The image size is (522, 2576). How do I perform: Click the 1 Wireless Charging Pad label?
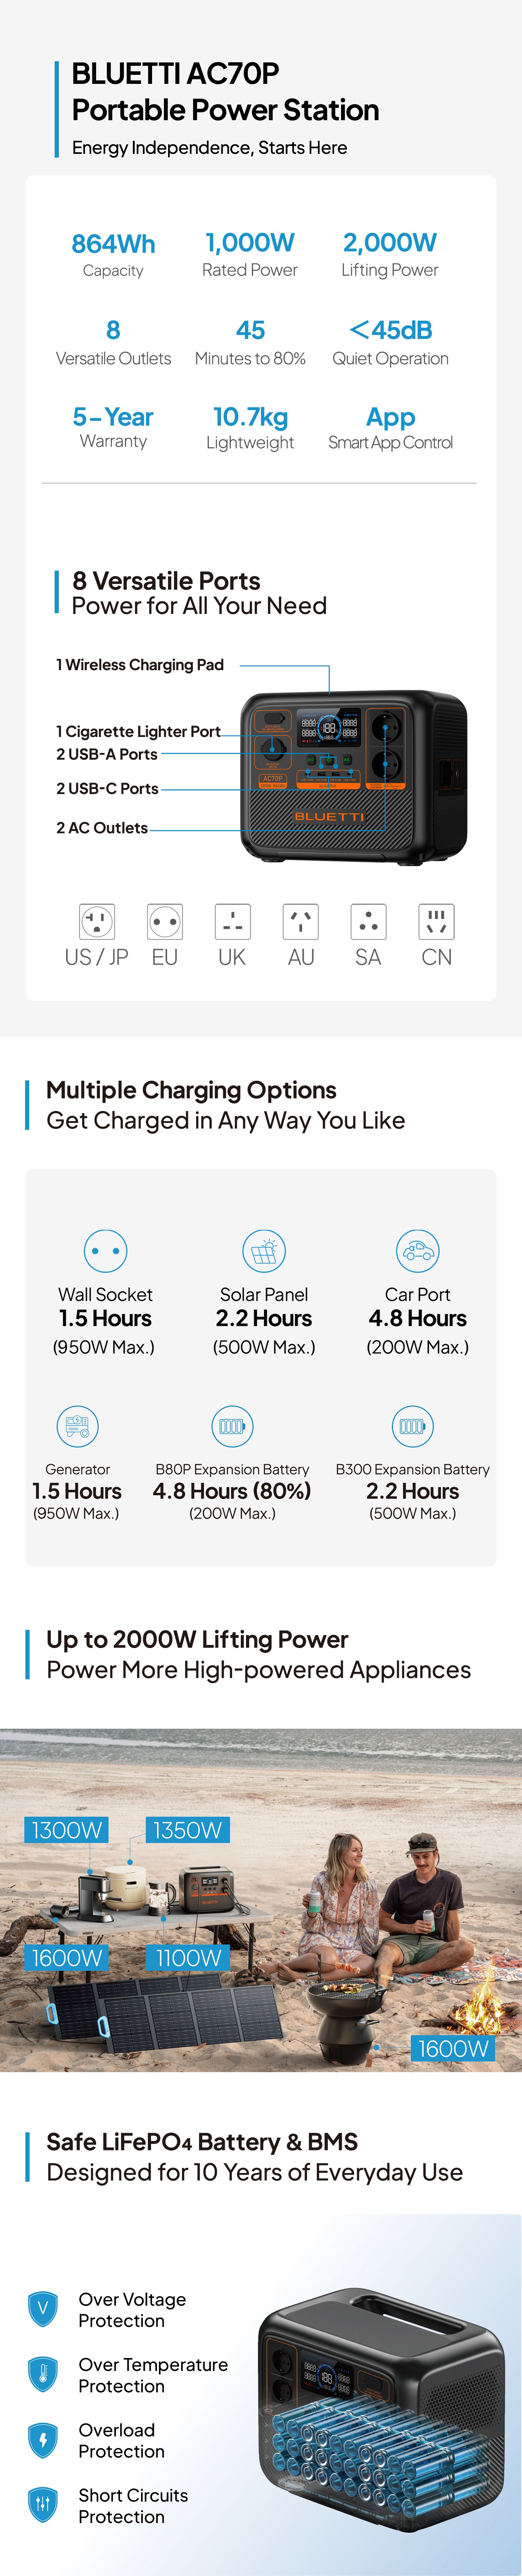(x=140, y=665)
